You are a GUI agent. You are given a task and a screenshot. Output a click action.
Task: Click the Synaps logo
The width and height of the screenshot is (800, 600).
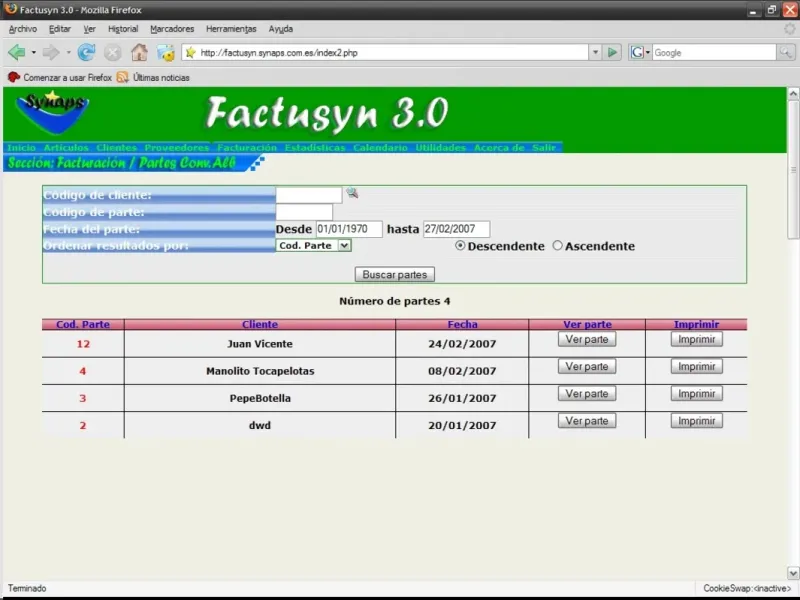[53, 112]
